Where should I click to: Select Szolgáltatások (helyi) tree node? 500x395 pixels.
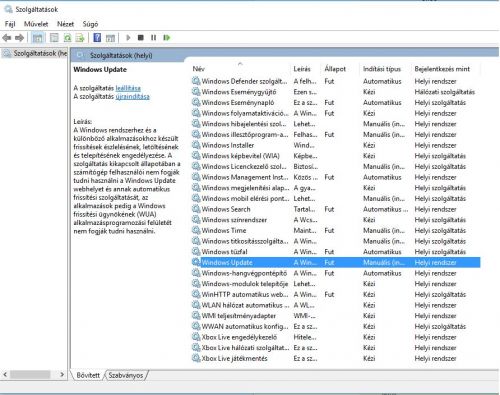(x=35, y=53)
